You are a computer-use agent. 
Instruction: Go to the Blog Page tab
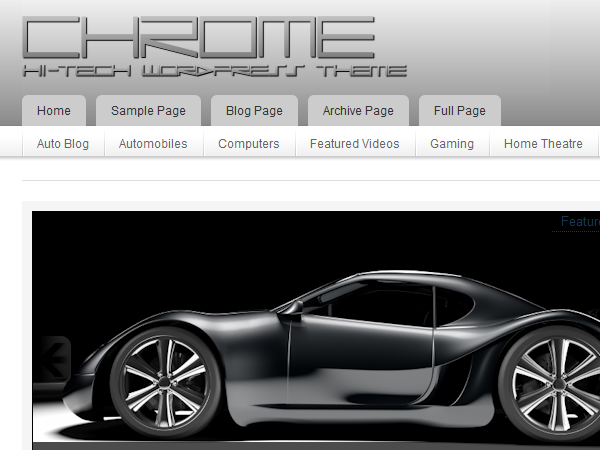[x=254, y=111]
